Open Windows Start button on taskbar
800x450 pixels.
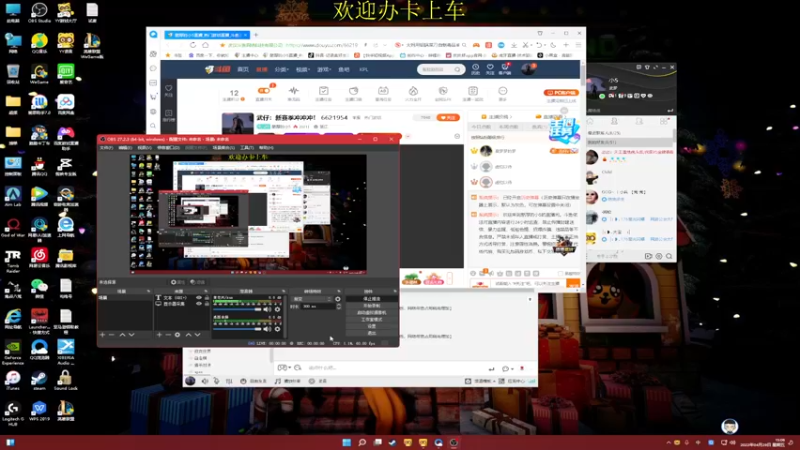[346, 442]
